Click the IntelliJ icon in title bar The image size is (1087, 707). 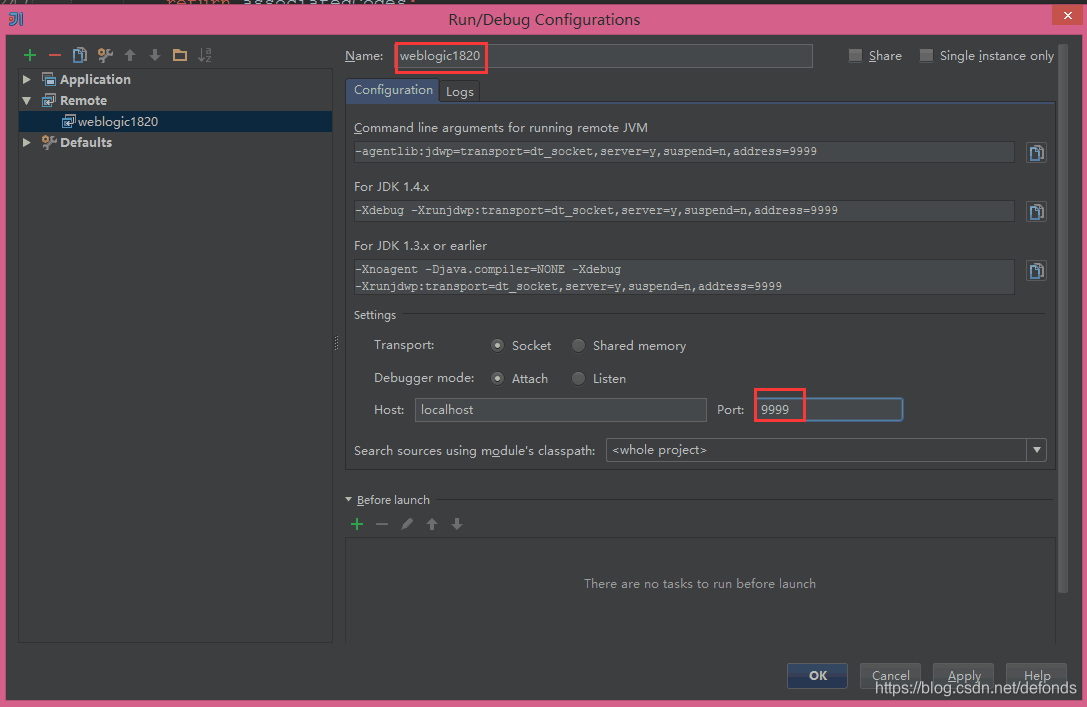[x=16, y=19]
